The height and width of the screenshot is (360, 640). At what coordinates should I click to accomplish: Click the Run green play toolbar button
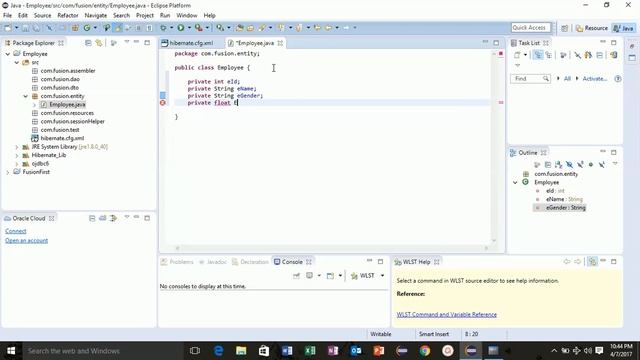180,28
